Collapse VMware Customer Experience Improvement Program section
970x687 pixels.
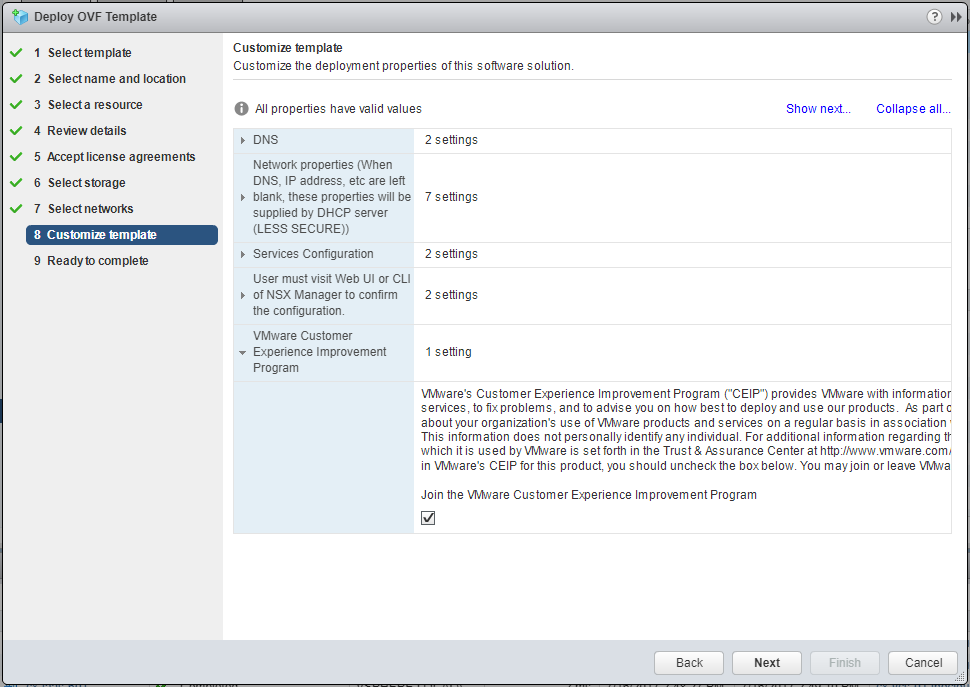tap(243, 352)
